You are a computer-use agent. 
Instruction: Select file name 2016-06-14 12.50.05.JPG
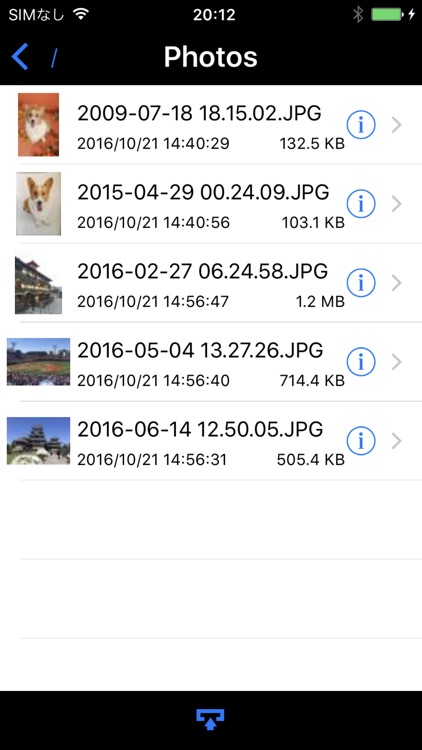tap(200, 429)
